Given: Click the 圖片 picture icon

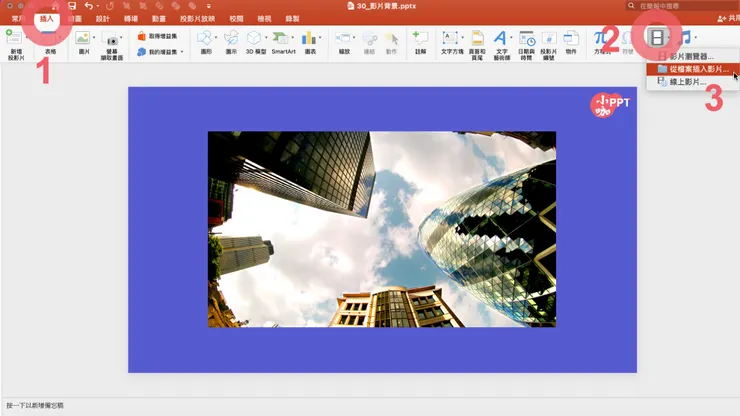Looking at the screenshot, I should 83,38.
